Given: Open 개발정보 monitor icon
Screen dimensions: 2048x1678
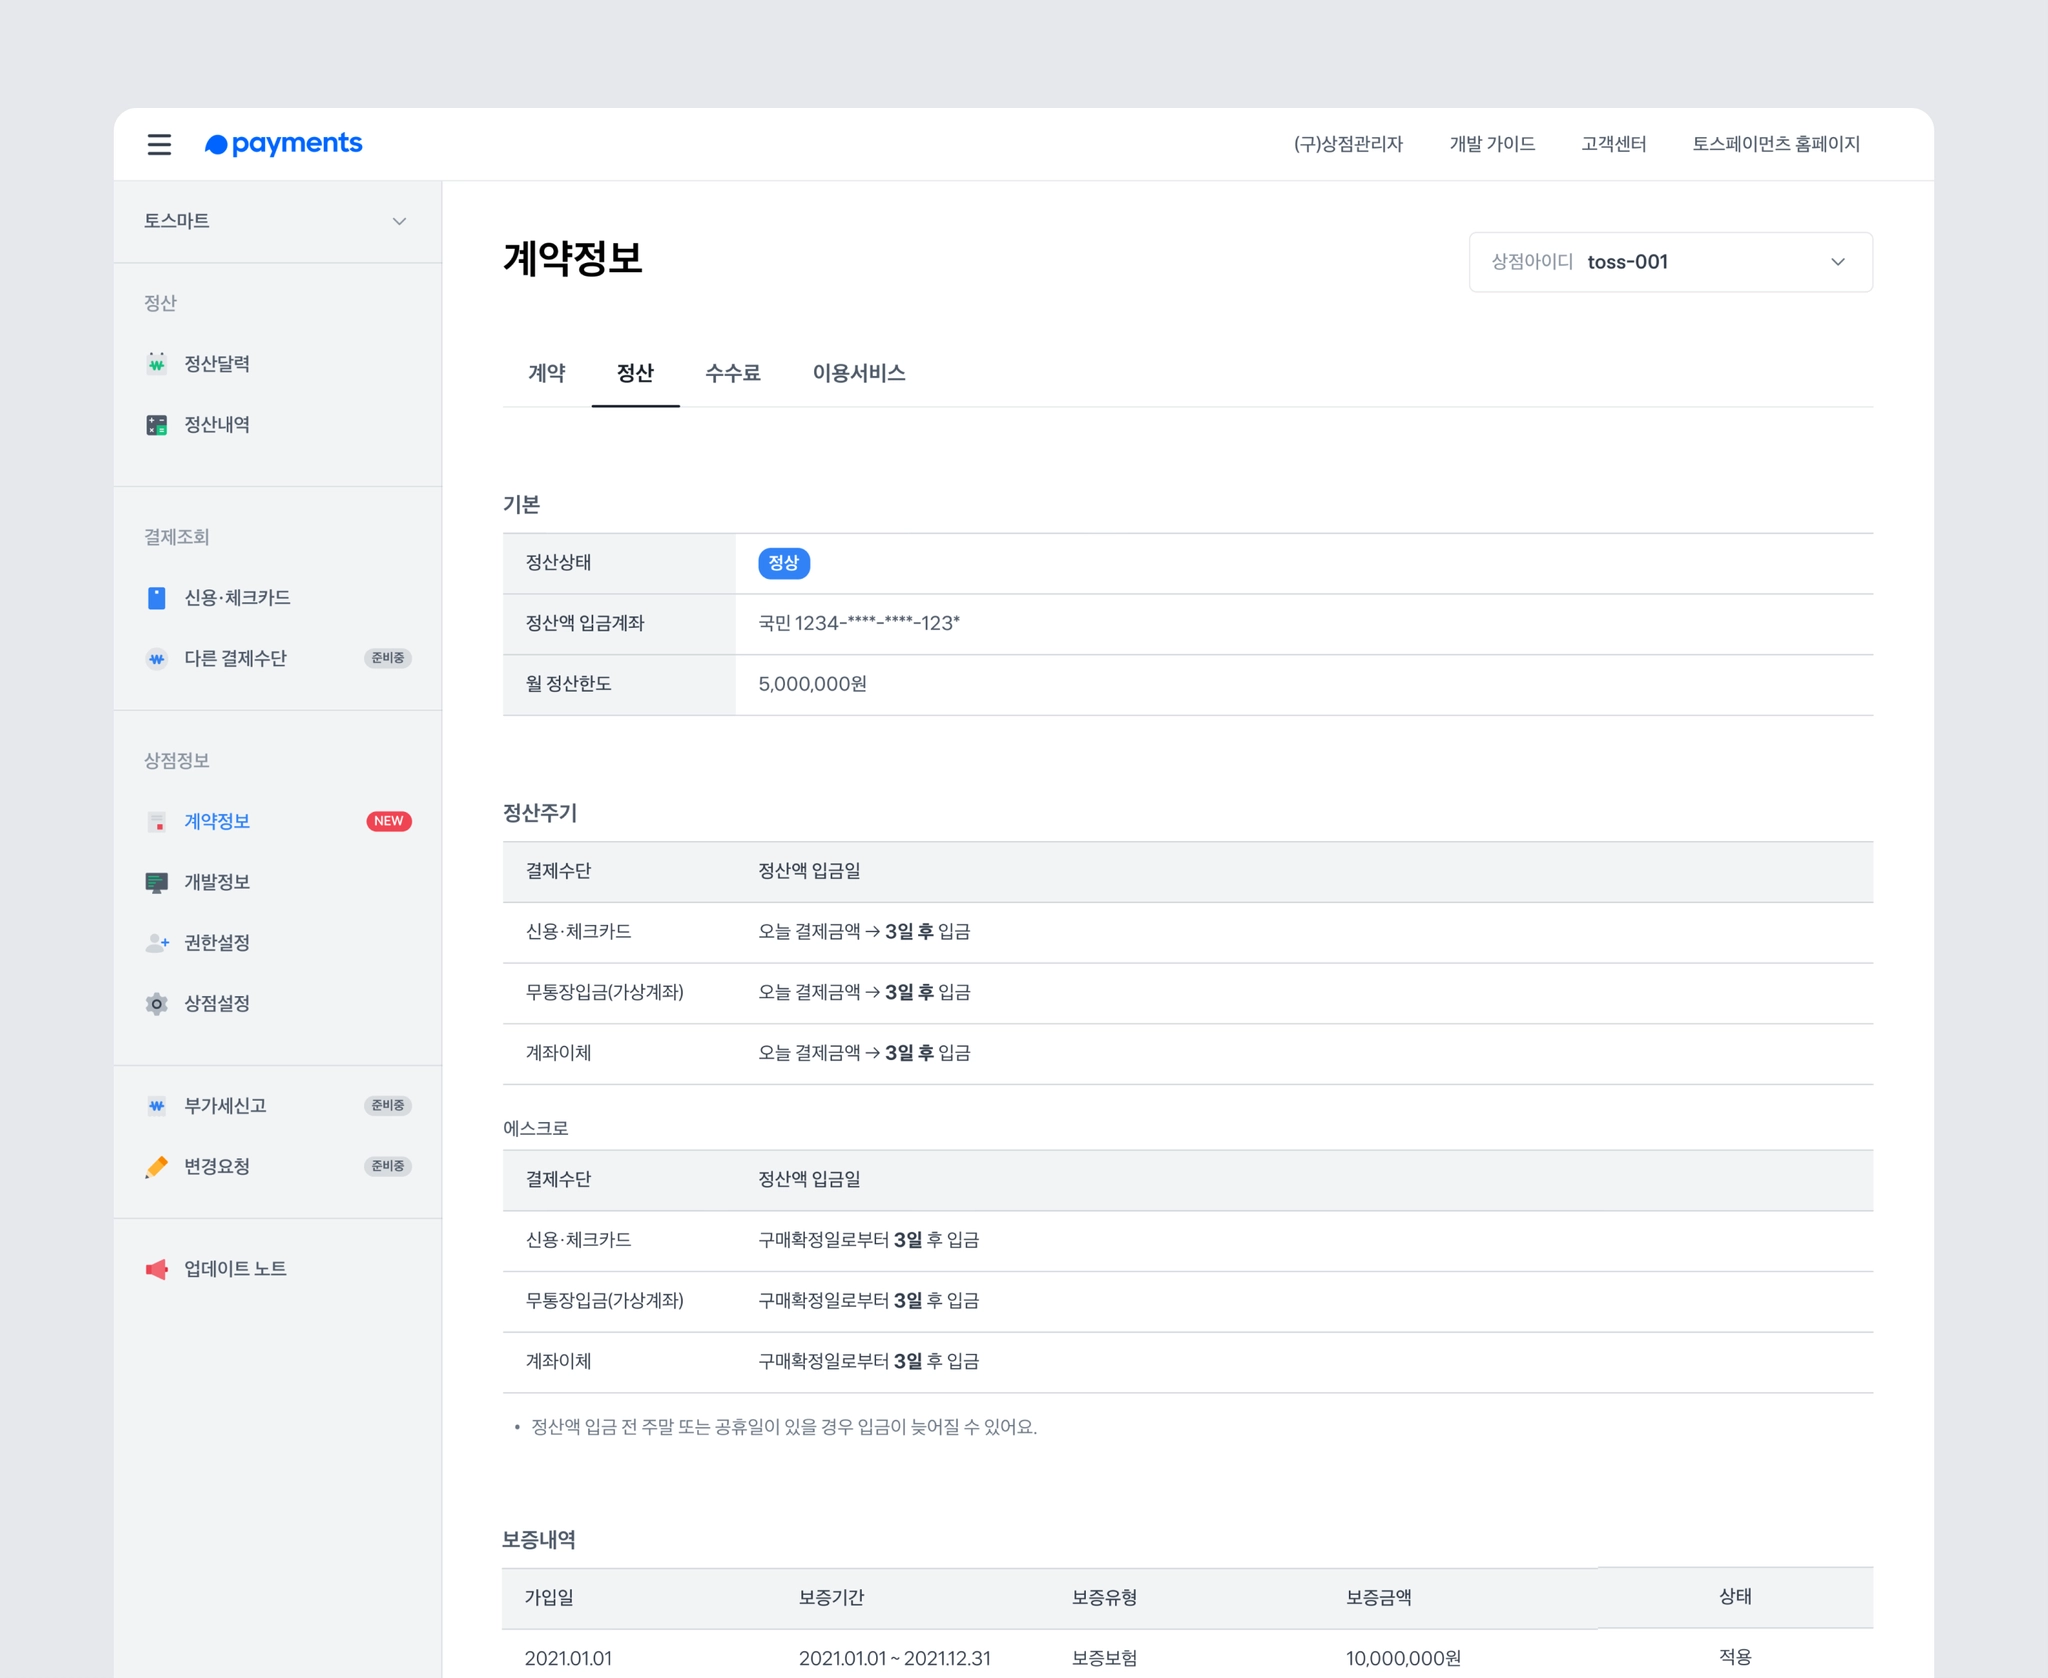Looking at the screenshot, I should 157,882.
